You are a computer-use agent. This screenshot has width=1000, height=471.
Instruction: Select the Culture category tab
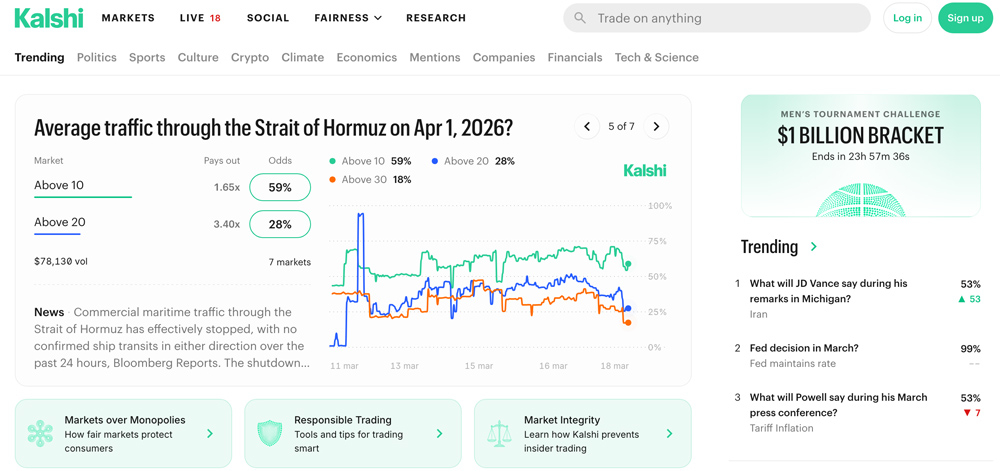point(198,57)
